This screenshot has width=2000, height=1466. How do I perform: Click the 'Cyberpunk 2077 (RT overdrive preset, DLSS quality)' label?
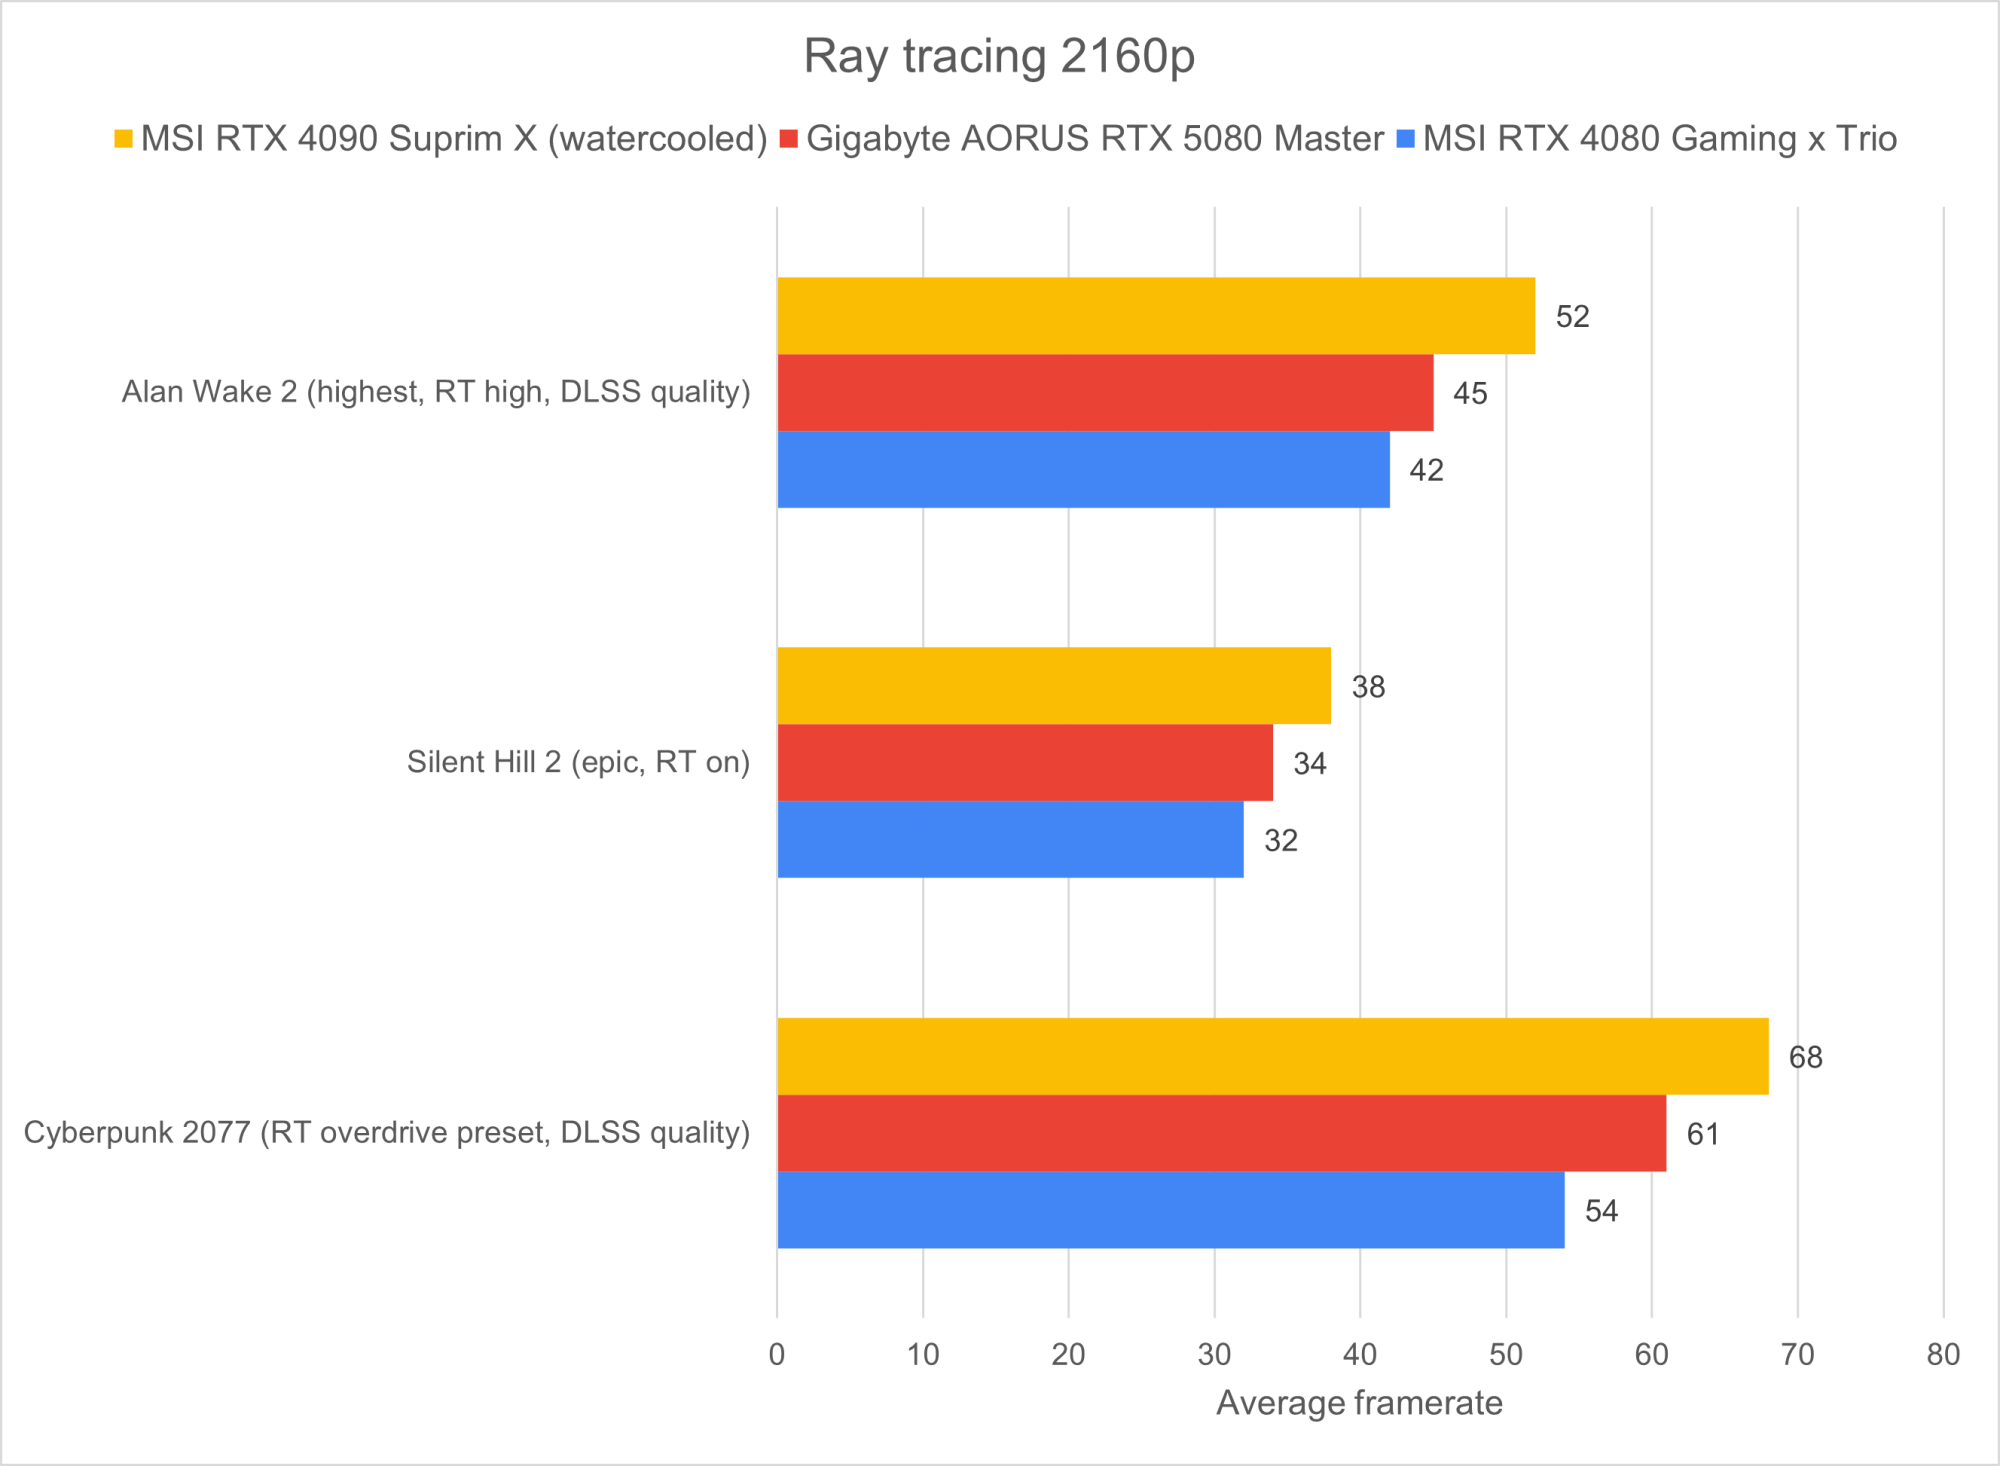click(x=387, y=1132)
